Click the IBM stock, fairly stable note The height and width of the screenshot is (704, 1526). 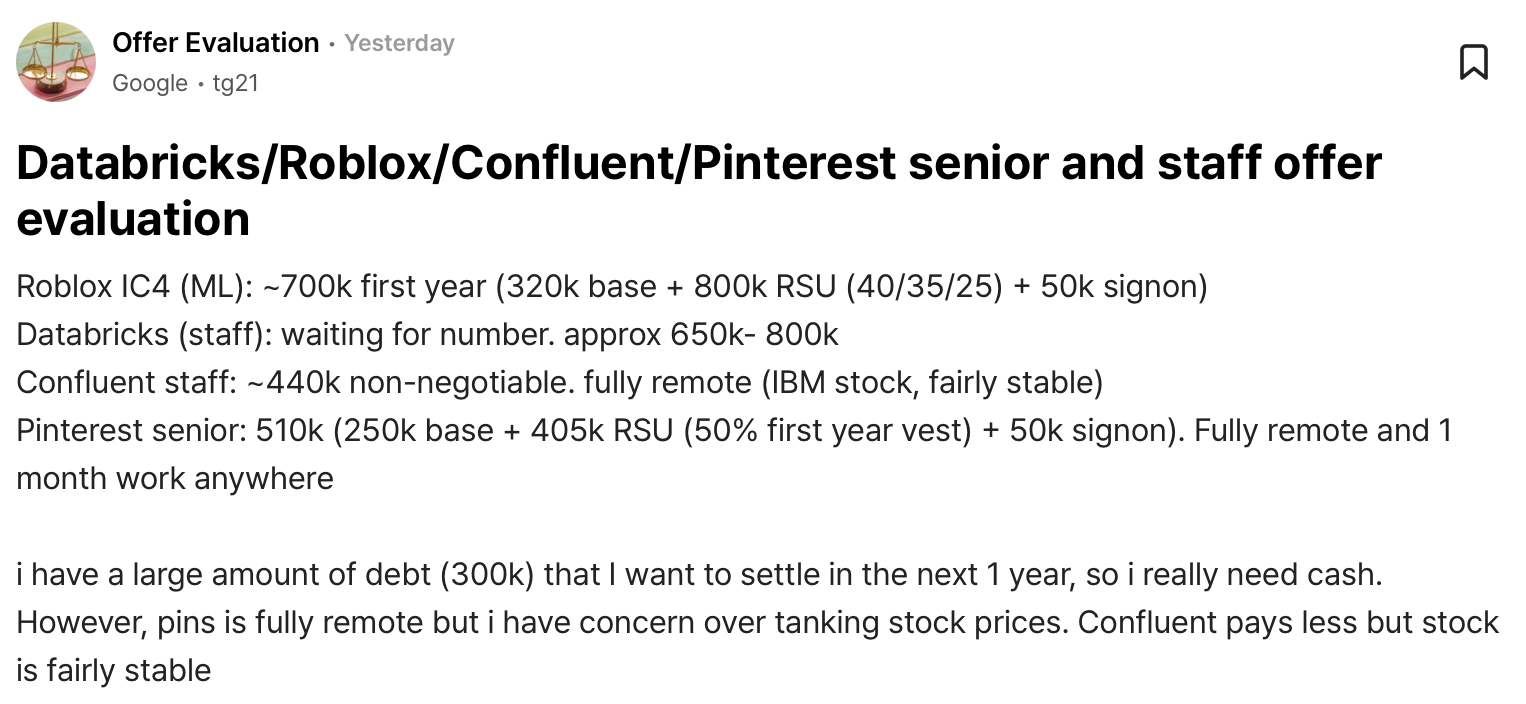931,382
